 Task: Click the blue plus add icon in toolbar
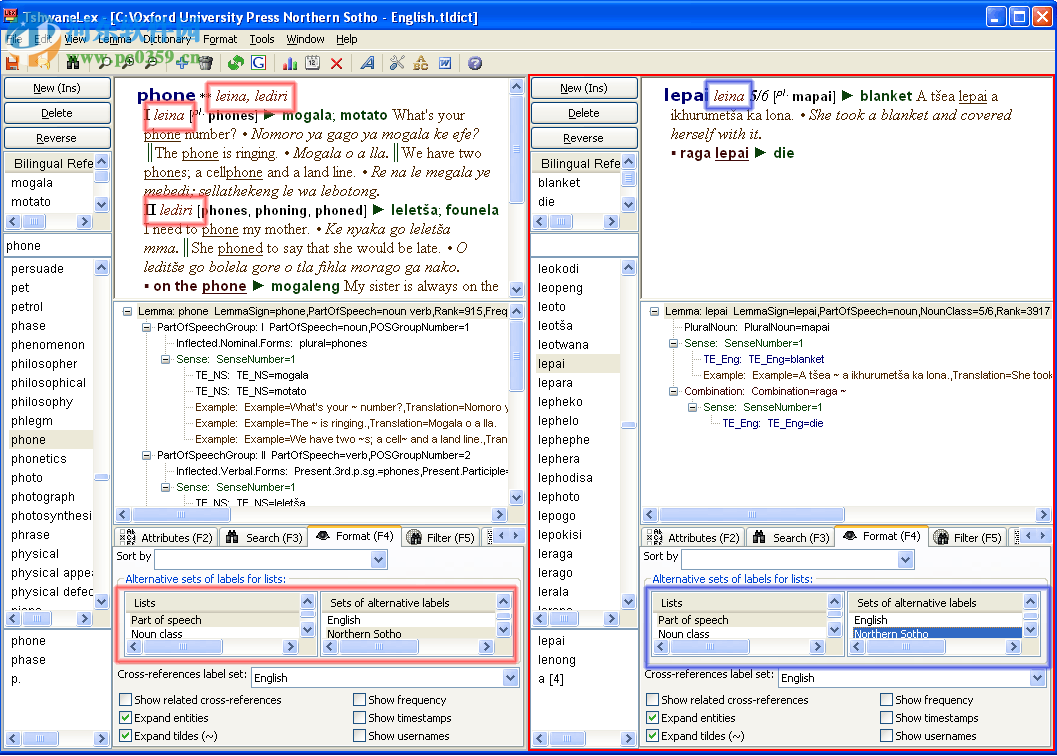pos(184,63)
